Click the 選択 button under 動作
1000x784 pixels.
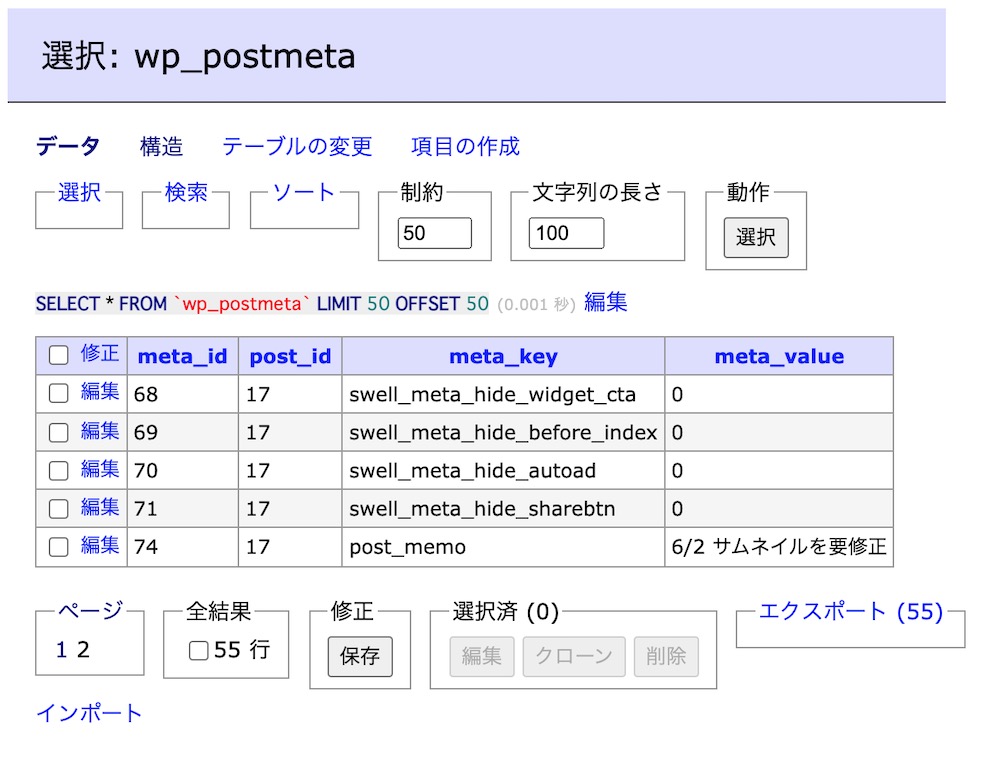(x=756, y=237)
